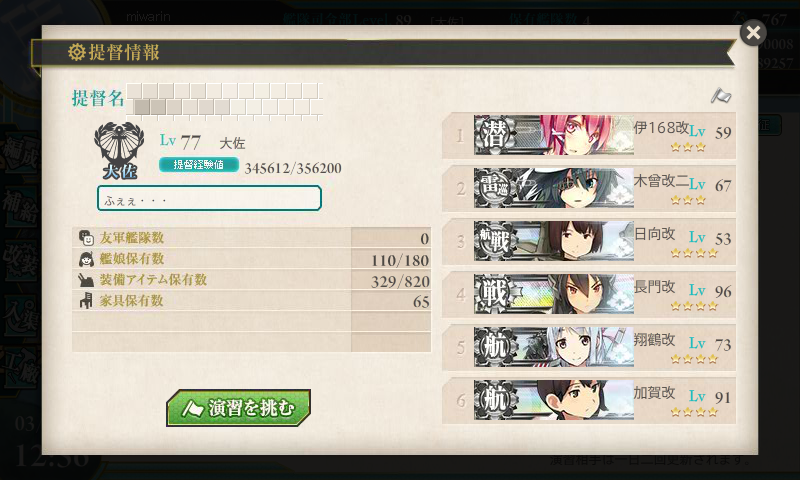The width and height of the screenshot is (800, 480).
Task: Close the 提督情報 admiral info dialog
Action: (753, 33)
